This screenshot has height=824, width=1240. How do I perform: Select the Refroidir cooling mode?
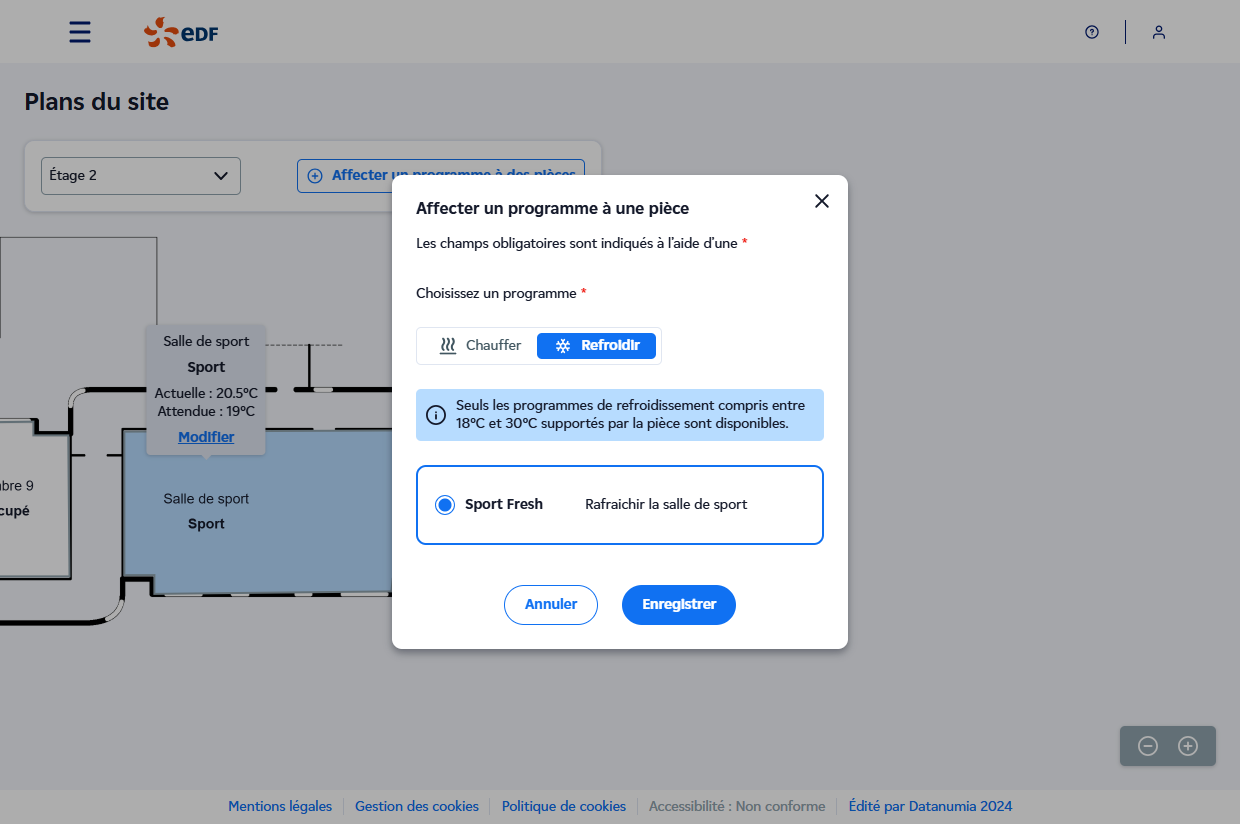tap(597, 346)
